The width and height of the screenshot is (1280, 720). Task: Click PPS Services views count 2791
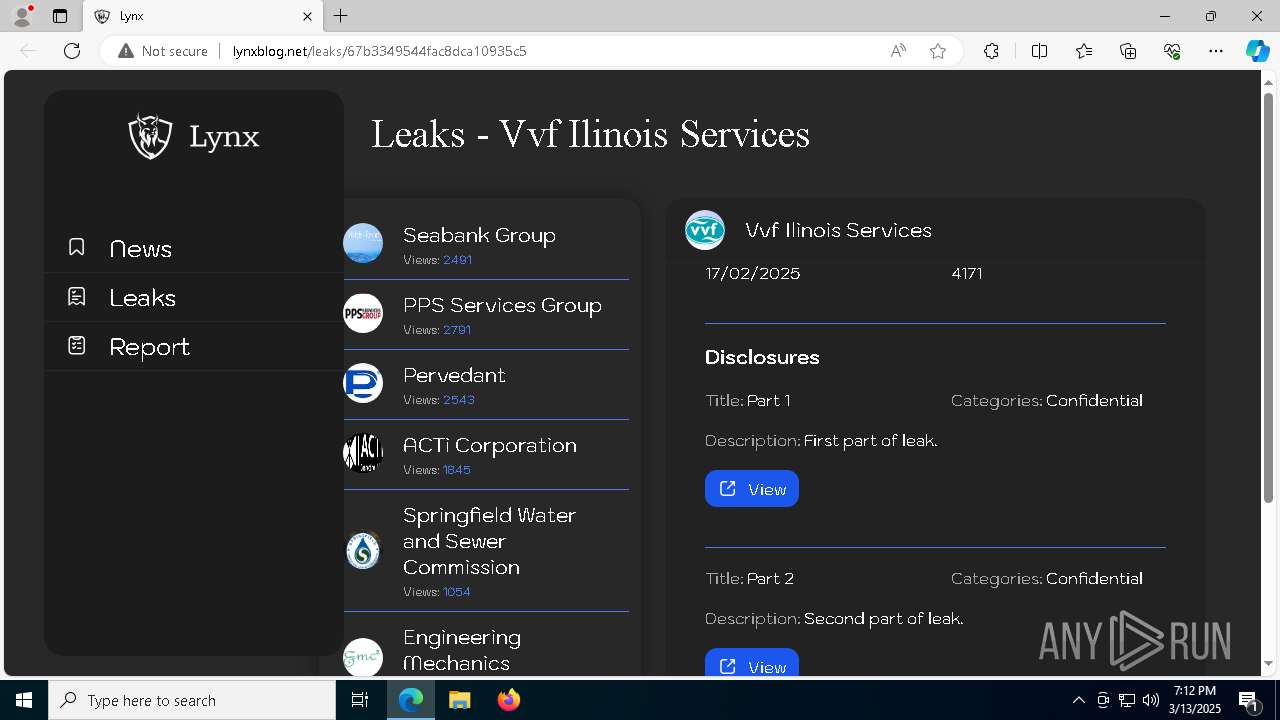(457, 330)
